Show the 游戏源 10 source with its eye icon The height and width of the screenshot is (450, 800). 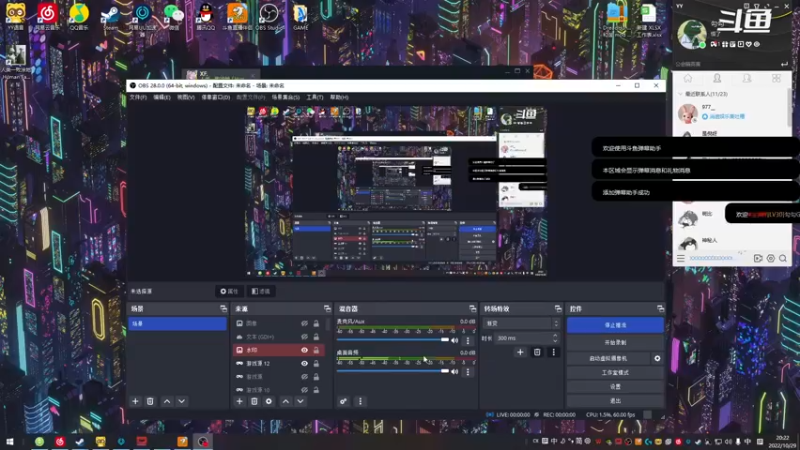305,390
